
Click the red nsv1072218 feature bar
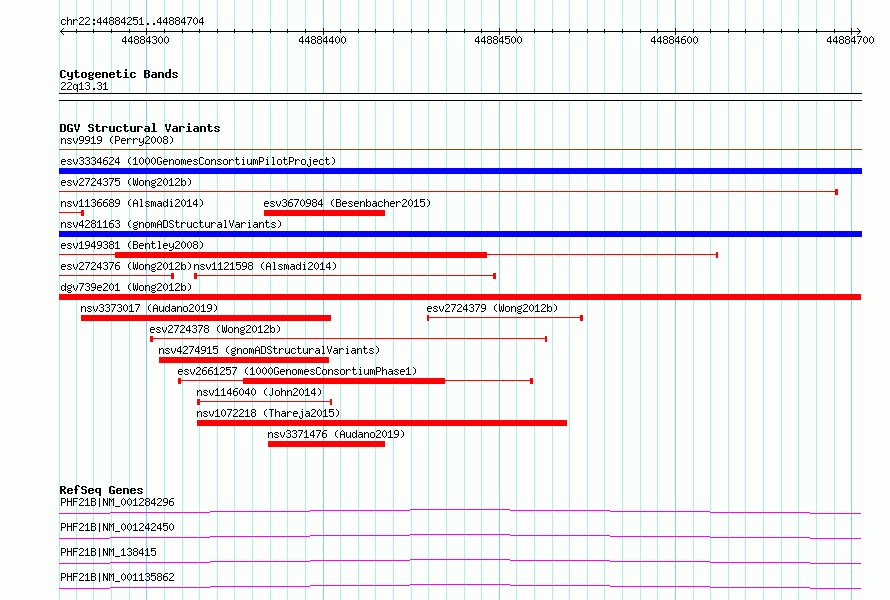click(x=382, y=423)
